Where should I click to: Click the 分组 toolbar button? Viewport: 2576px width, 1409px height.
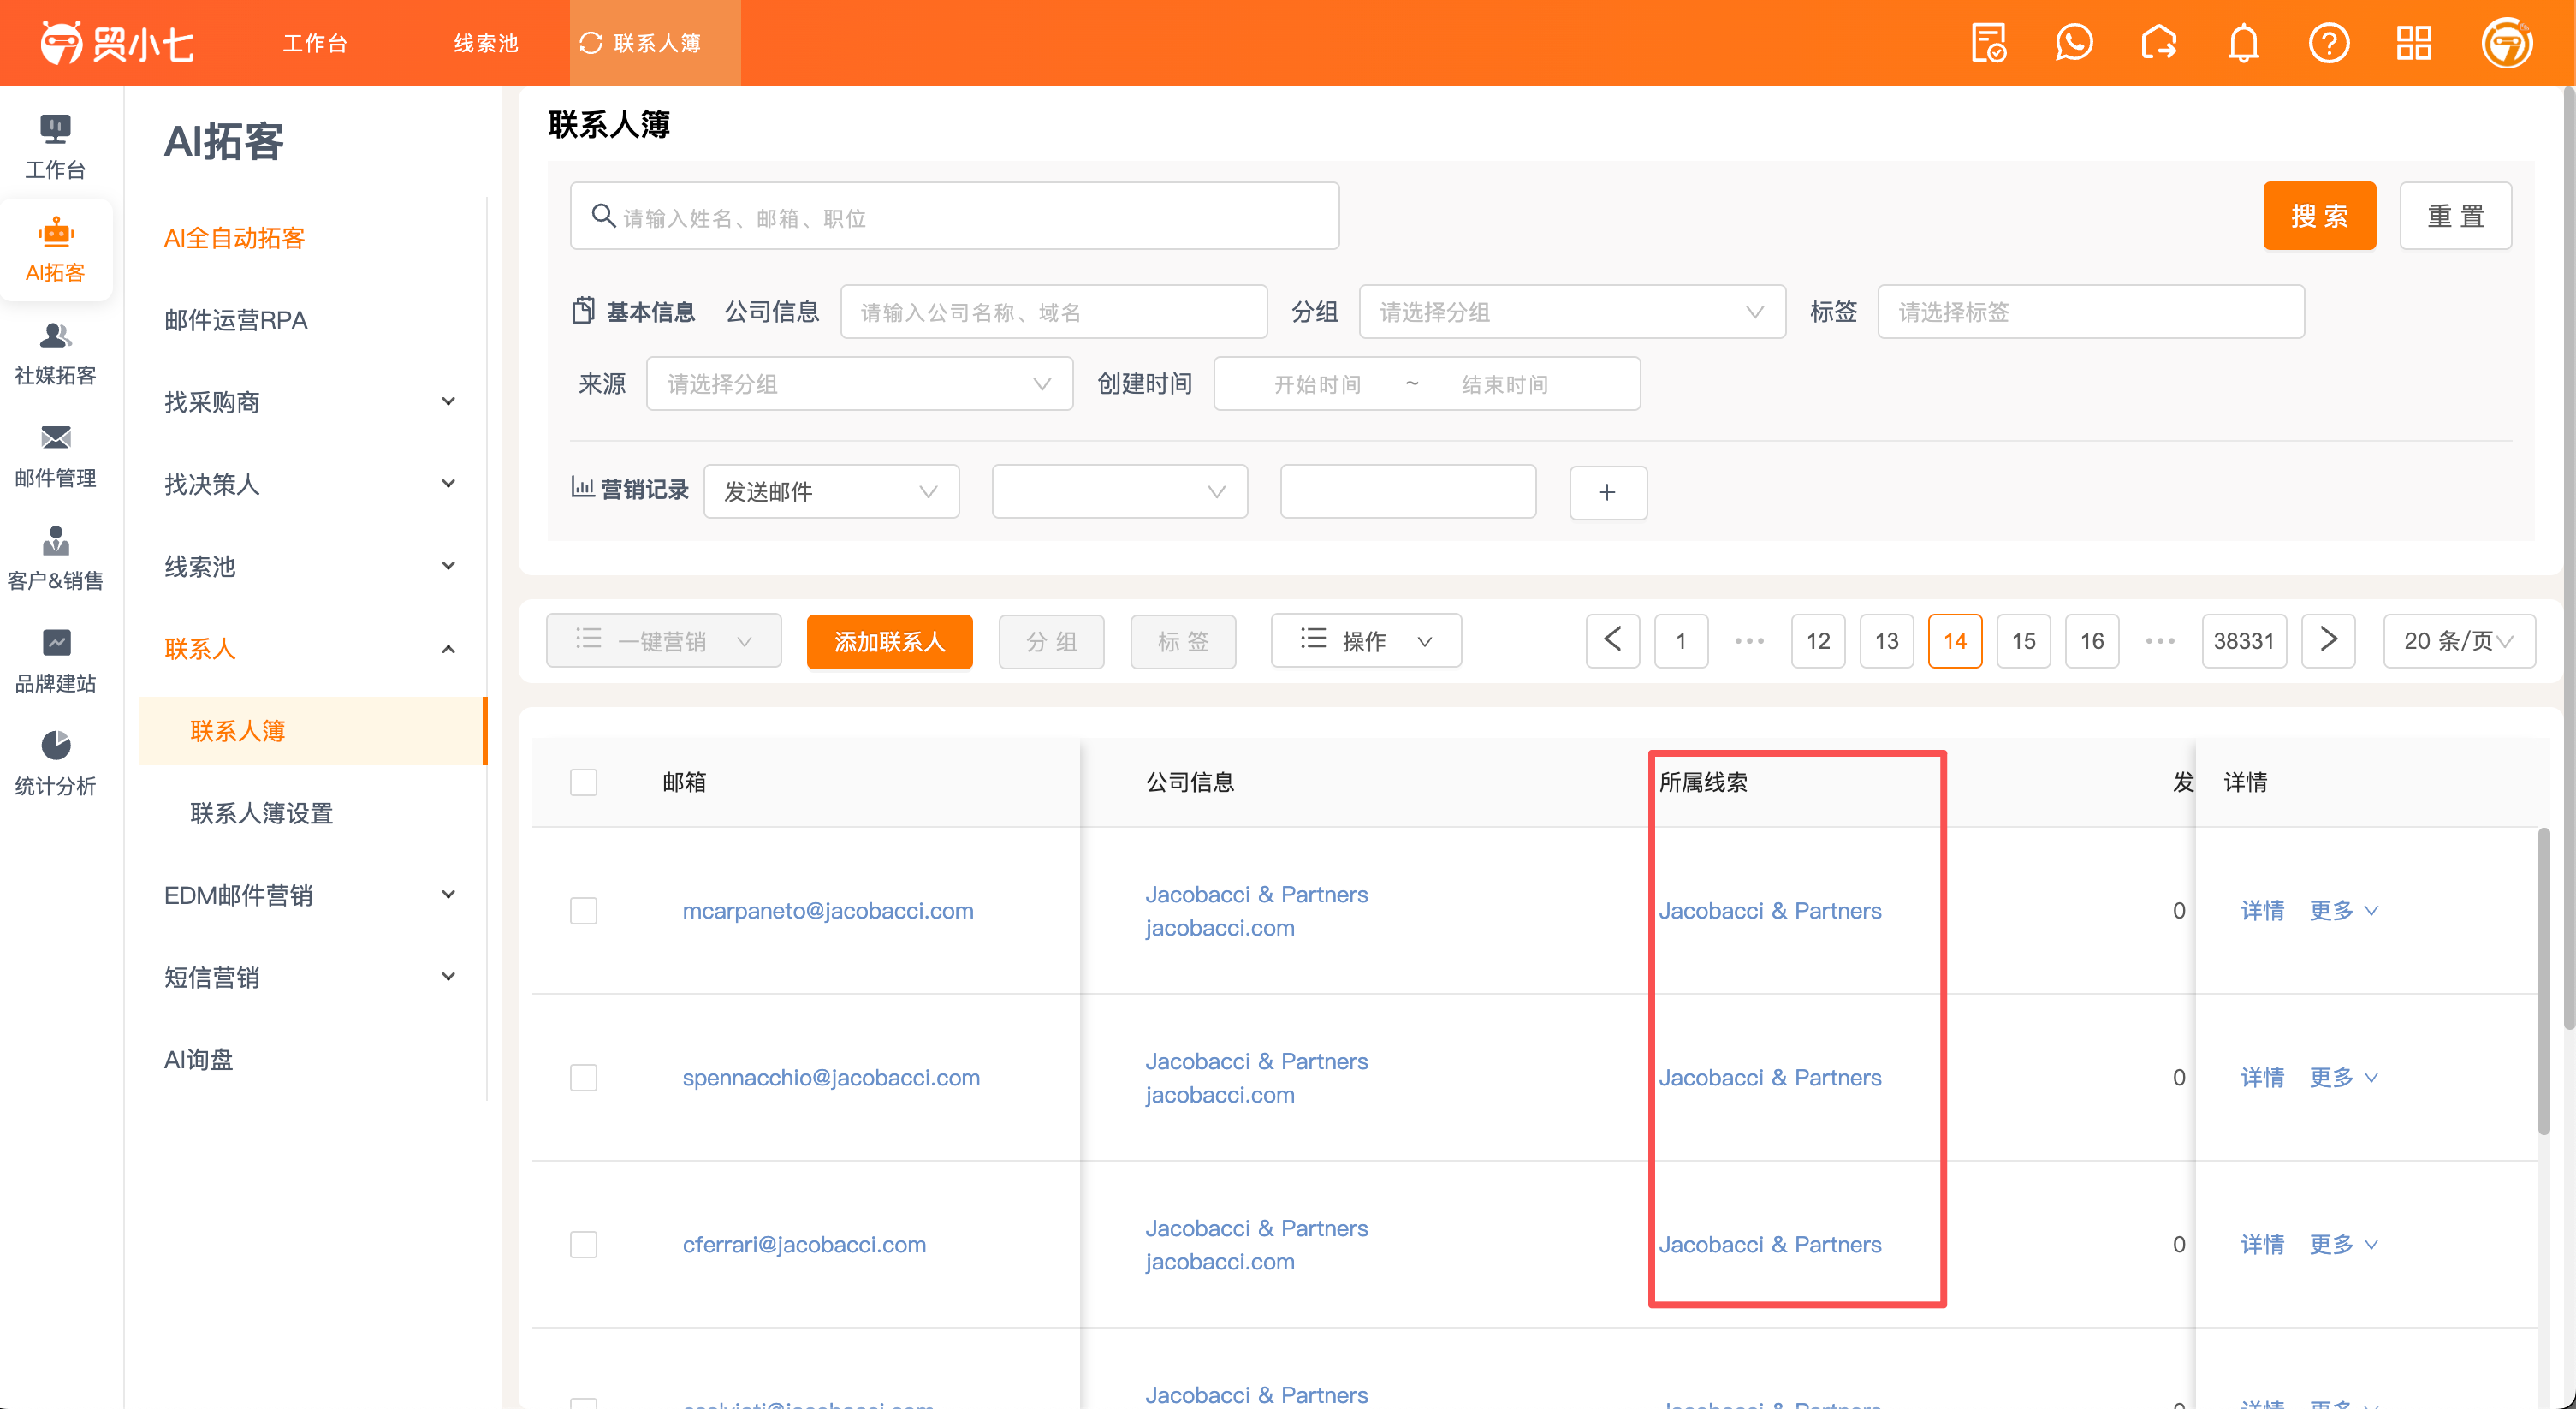click(x=1051, y=640)
